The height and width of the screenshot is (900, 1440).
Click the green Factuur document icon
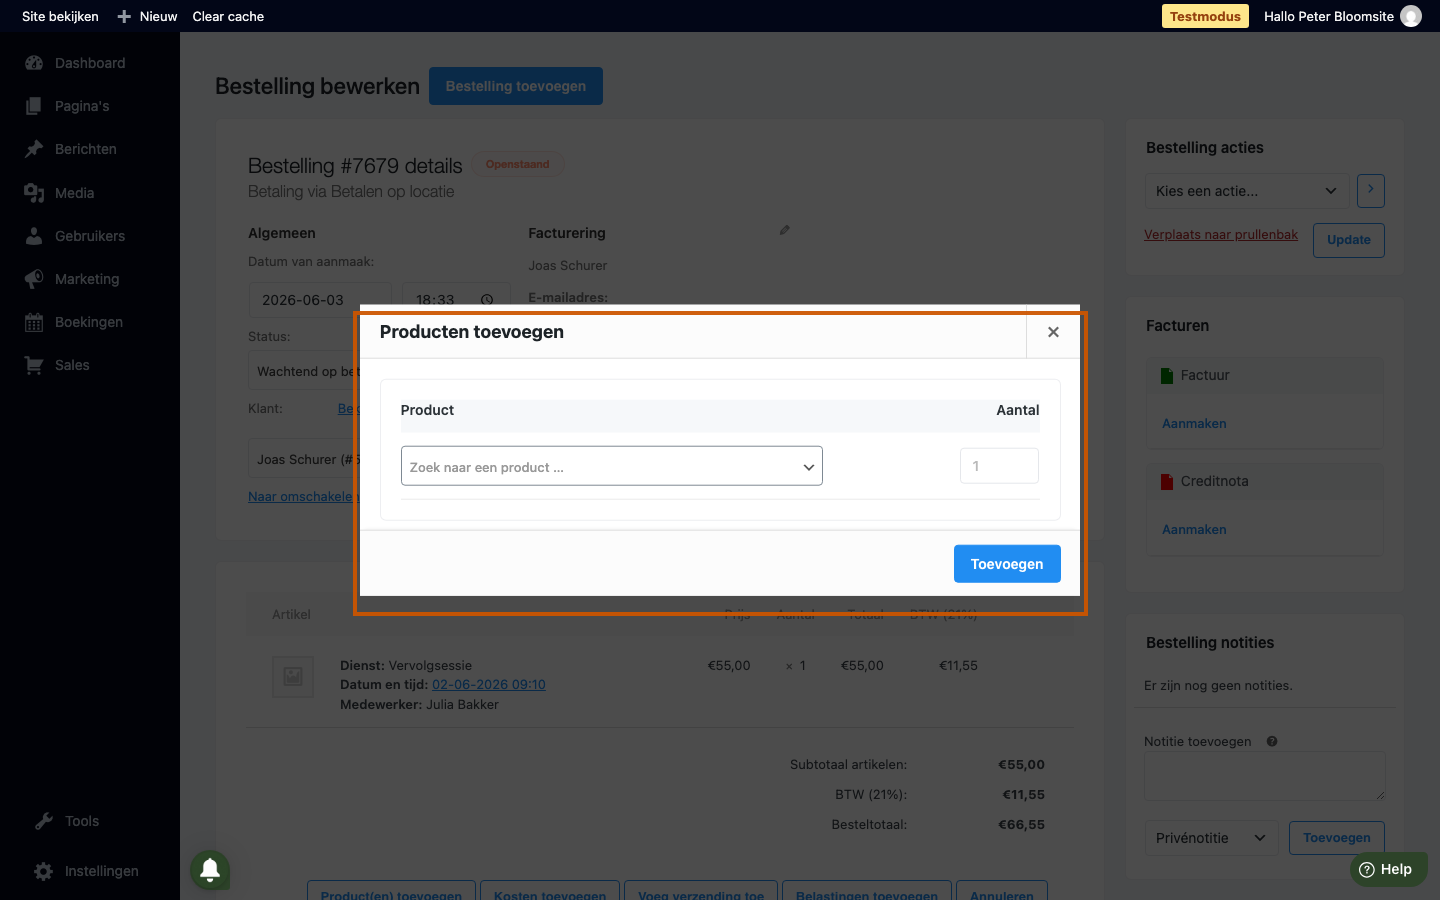click(1166, 375)
